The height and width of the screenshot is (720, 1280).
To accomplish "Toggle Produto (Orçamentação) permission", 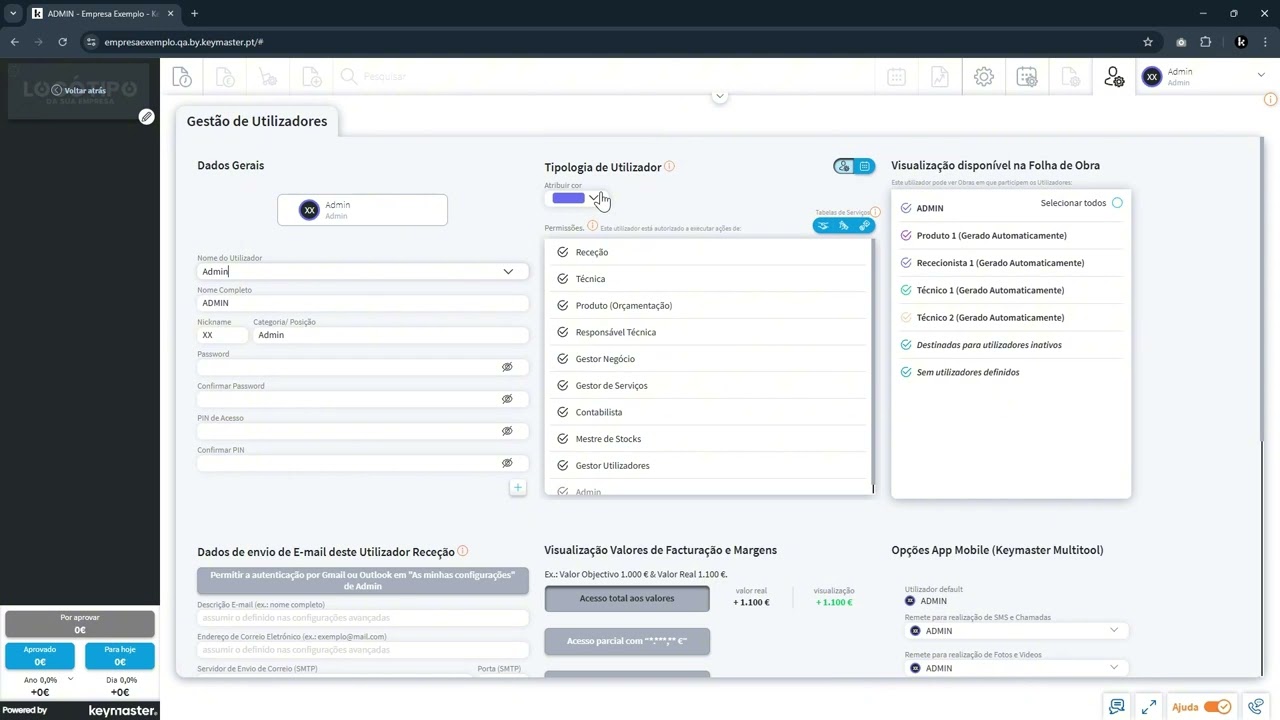I will tap(563, 305).
